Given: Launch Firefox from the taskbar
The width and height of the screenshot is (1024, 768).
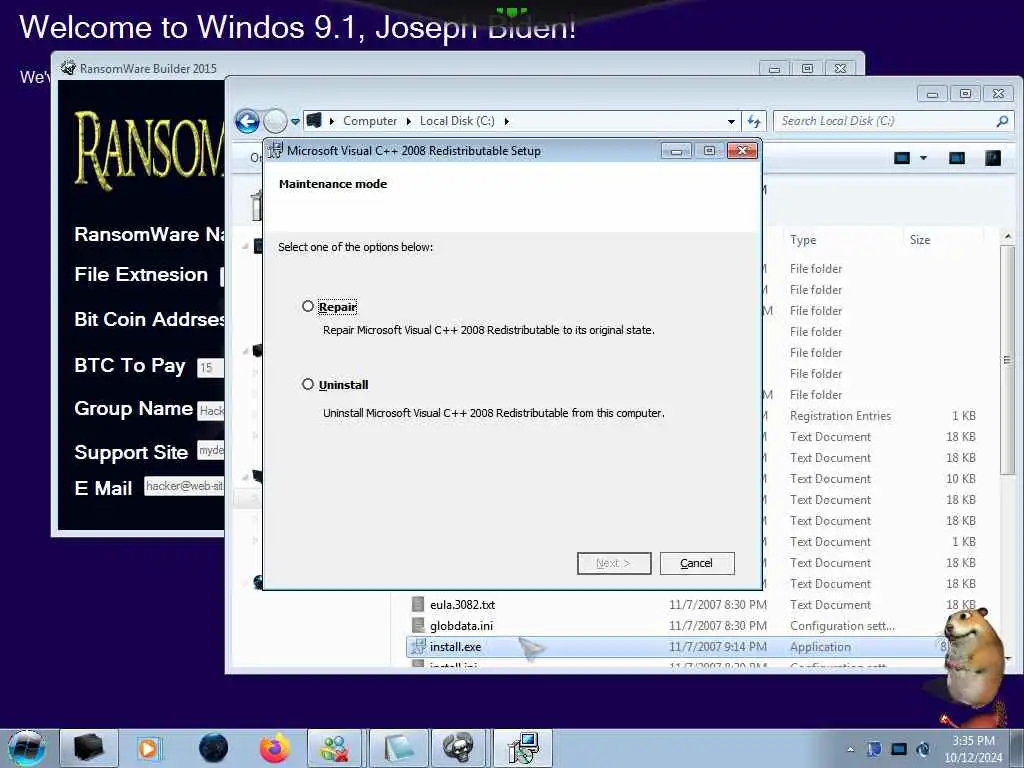Looking at the screenshot, I should (275, 748).
